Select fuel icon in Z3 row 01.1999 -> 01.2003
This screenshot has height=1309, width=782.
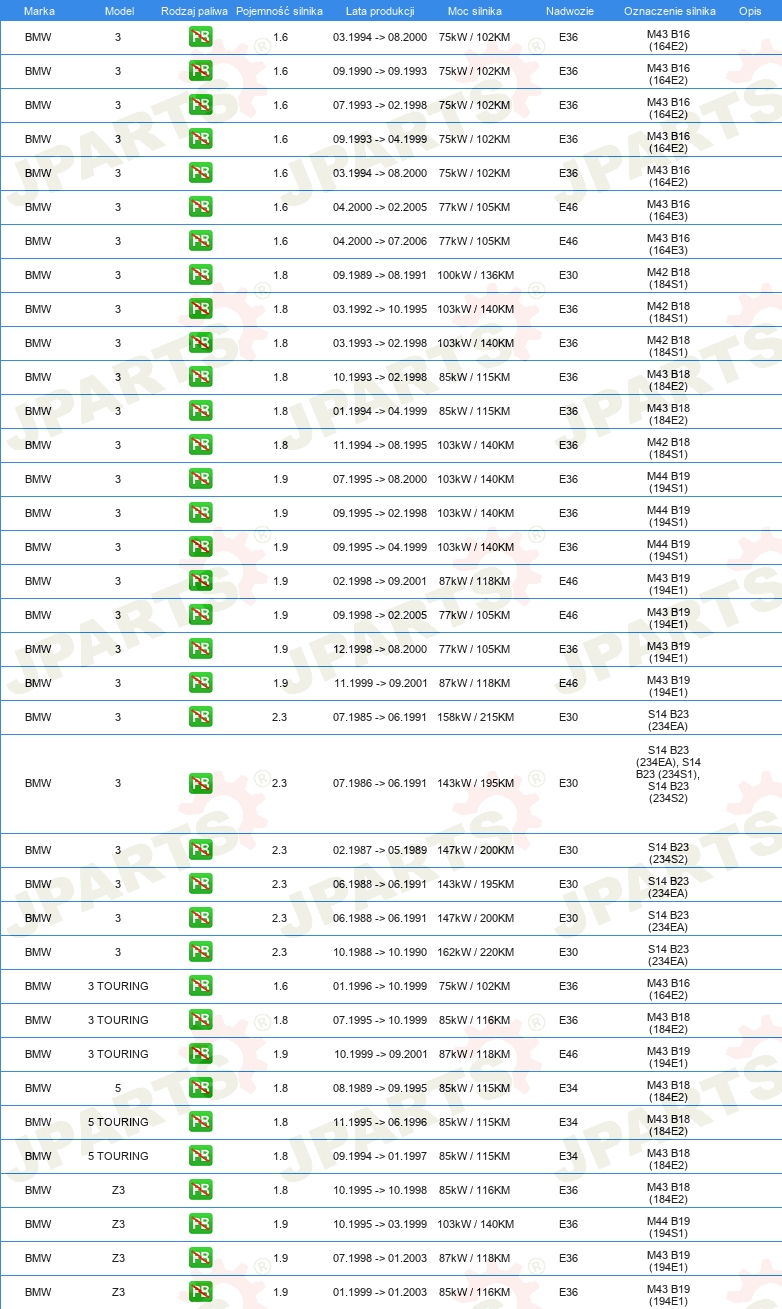200,1292
